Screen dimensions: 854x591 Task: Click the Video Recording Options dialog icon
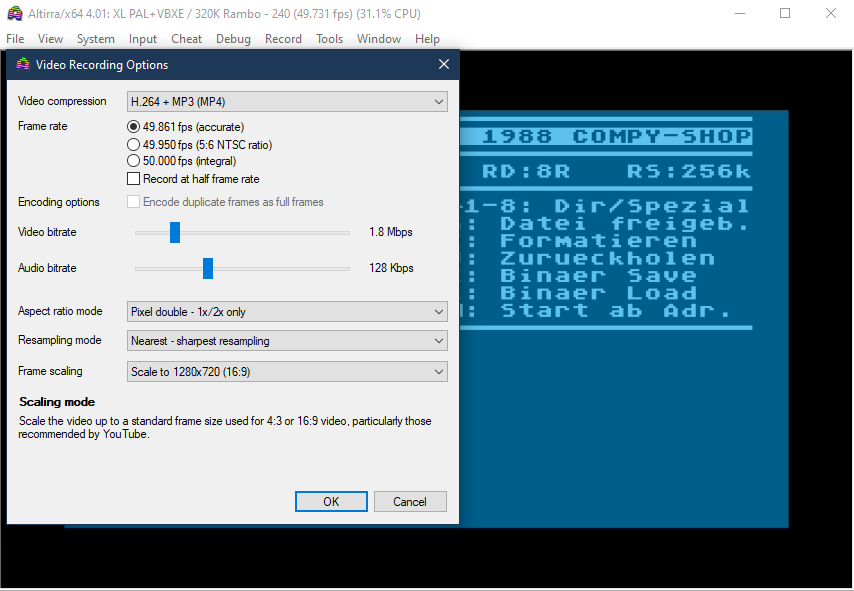(x=23, y=65)
